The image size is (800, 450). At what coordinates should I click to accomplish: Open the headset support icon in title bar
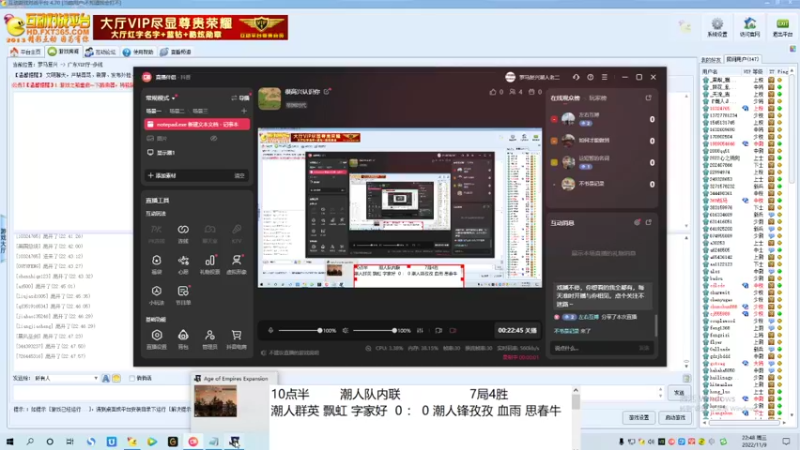coord(576,77)
